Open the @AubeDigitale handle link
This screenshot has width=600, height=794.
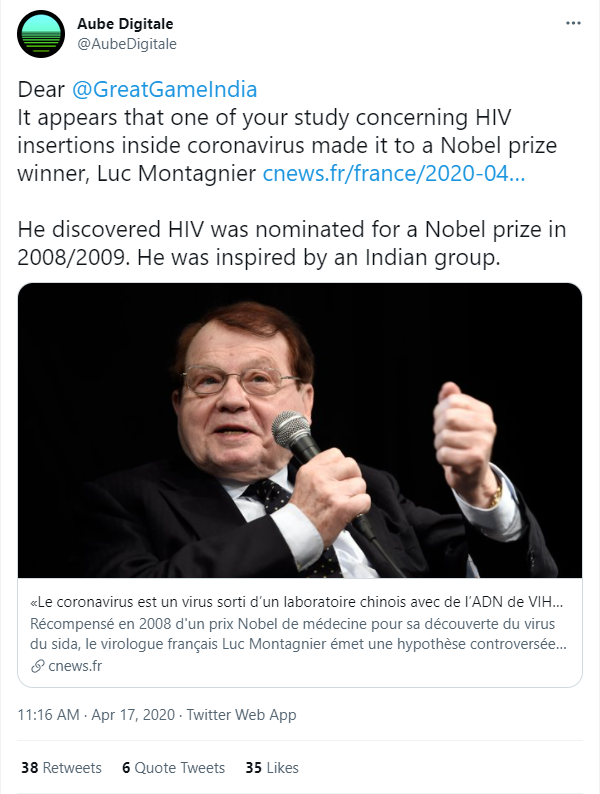[127, 44]
